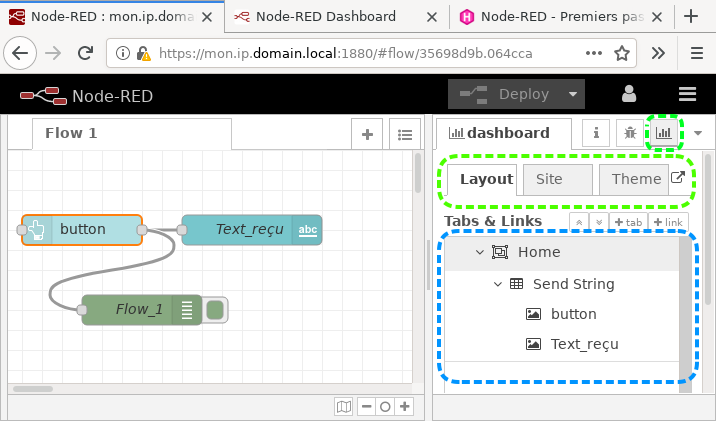Select the Text_reçu node on canvas
This screenshot has width=716, height=421.
(252, 230)
